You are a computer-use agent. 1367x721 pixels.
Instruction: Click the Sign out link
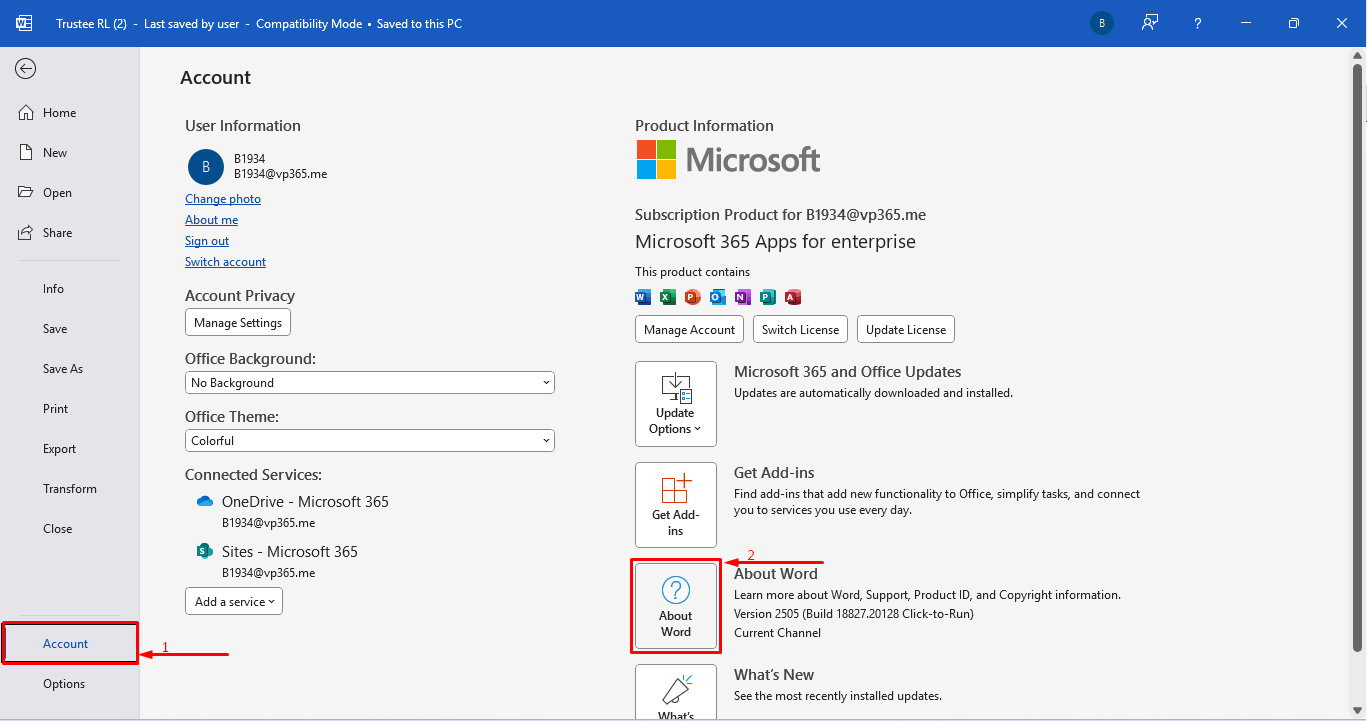pyautogui.click(x=207, y=241)
